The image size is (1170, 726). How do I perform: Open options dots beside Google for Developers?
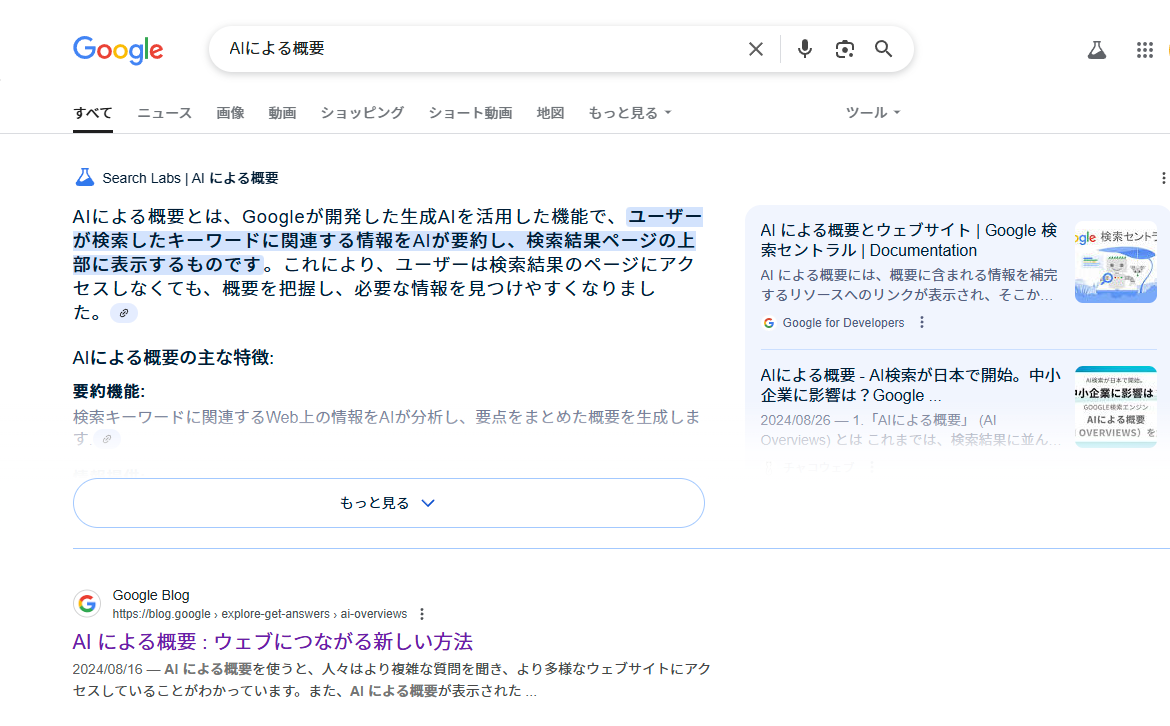(x=922, y=322)
